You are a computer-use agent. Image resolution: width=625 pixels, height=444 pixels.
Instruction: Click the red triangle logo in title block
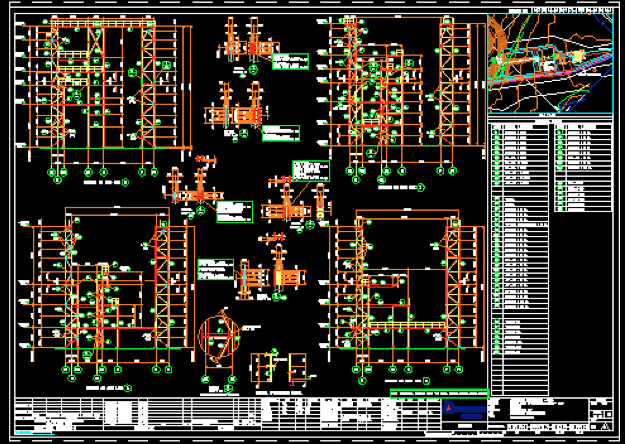click(452, 408)
